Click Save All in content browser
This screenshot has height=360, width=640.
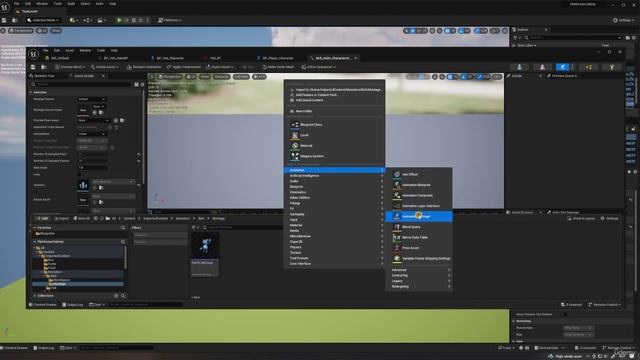(81, 218)
